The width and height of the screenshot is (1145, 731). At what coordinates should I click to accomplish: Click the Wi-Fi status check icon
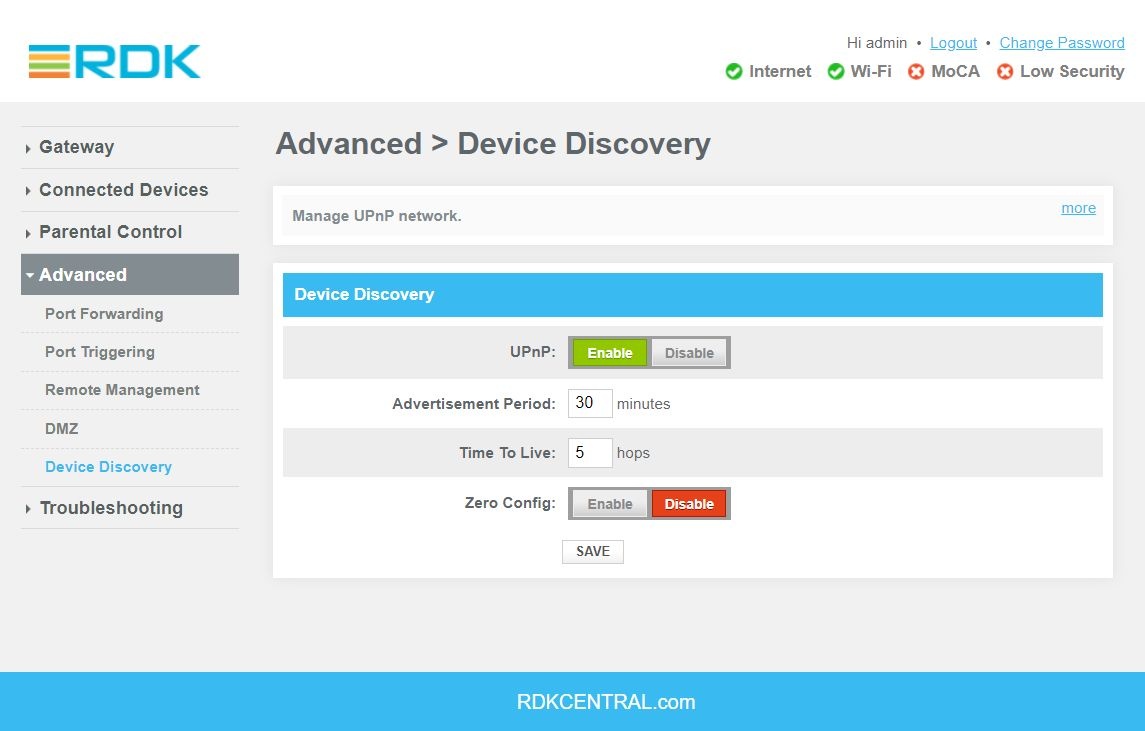click(x=836, y=72)
